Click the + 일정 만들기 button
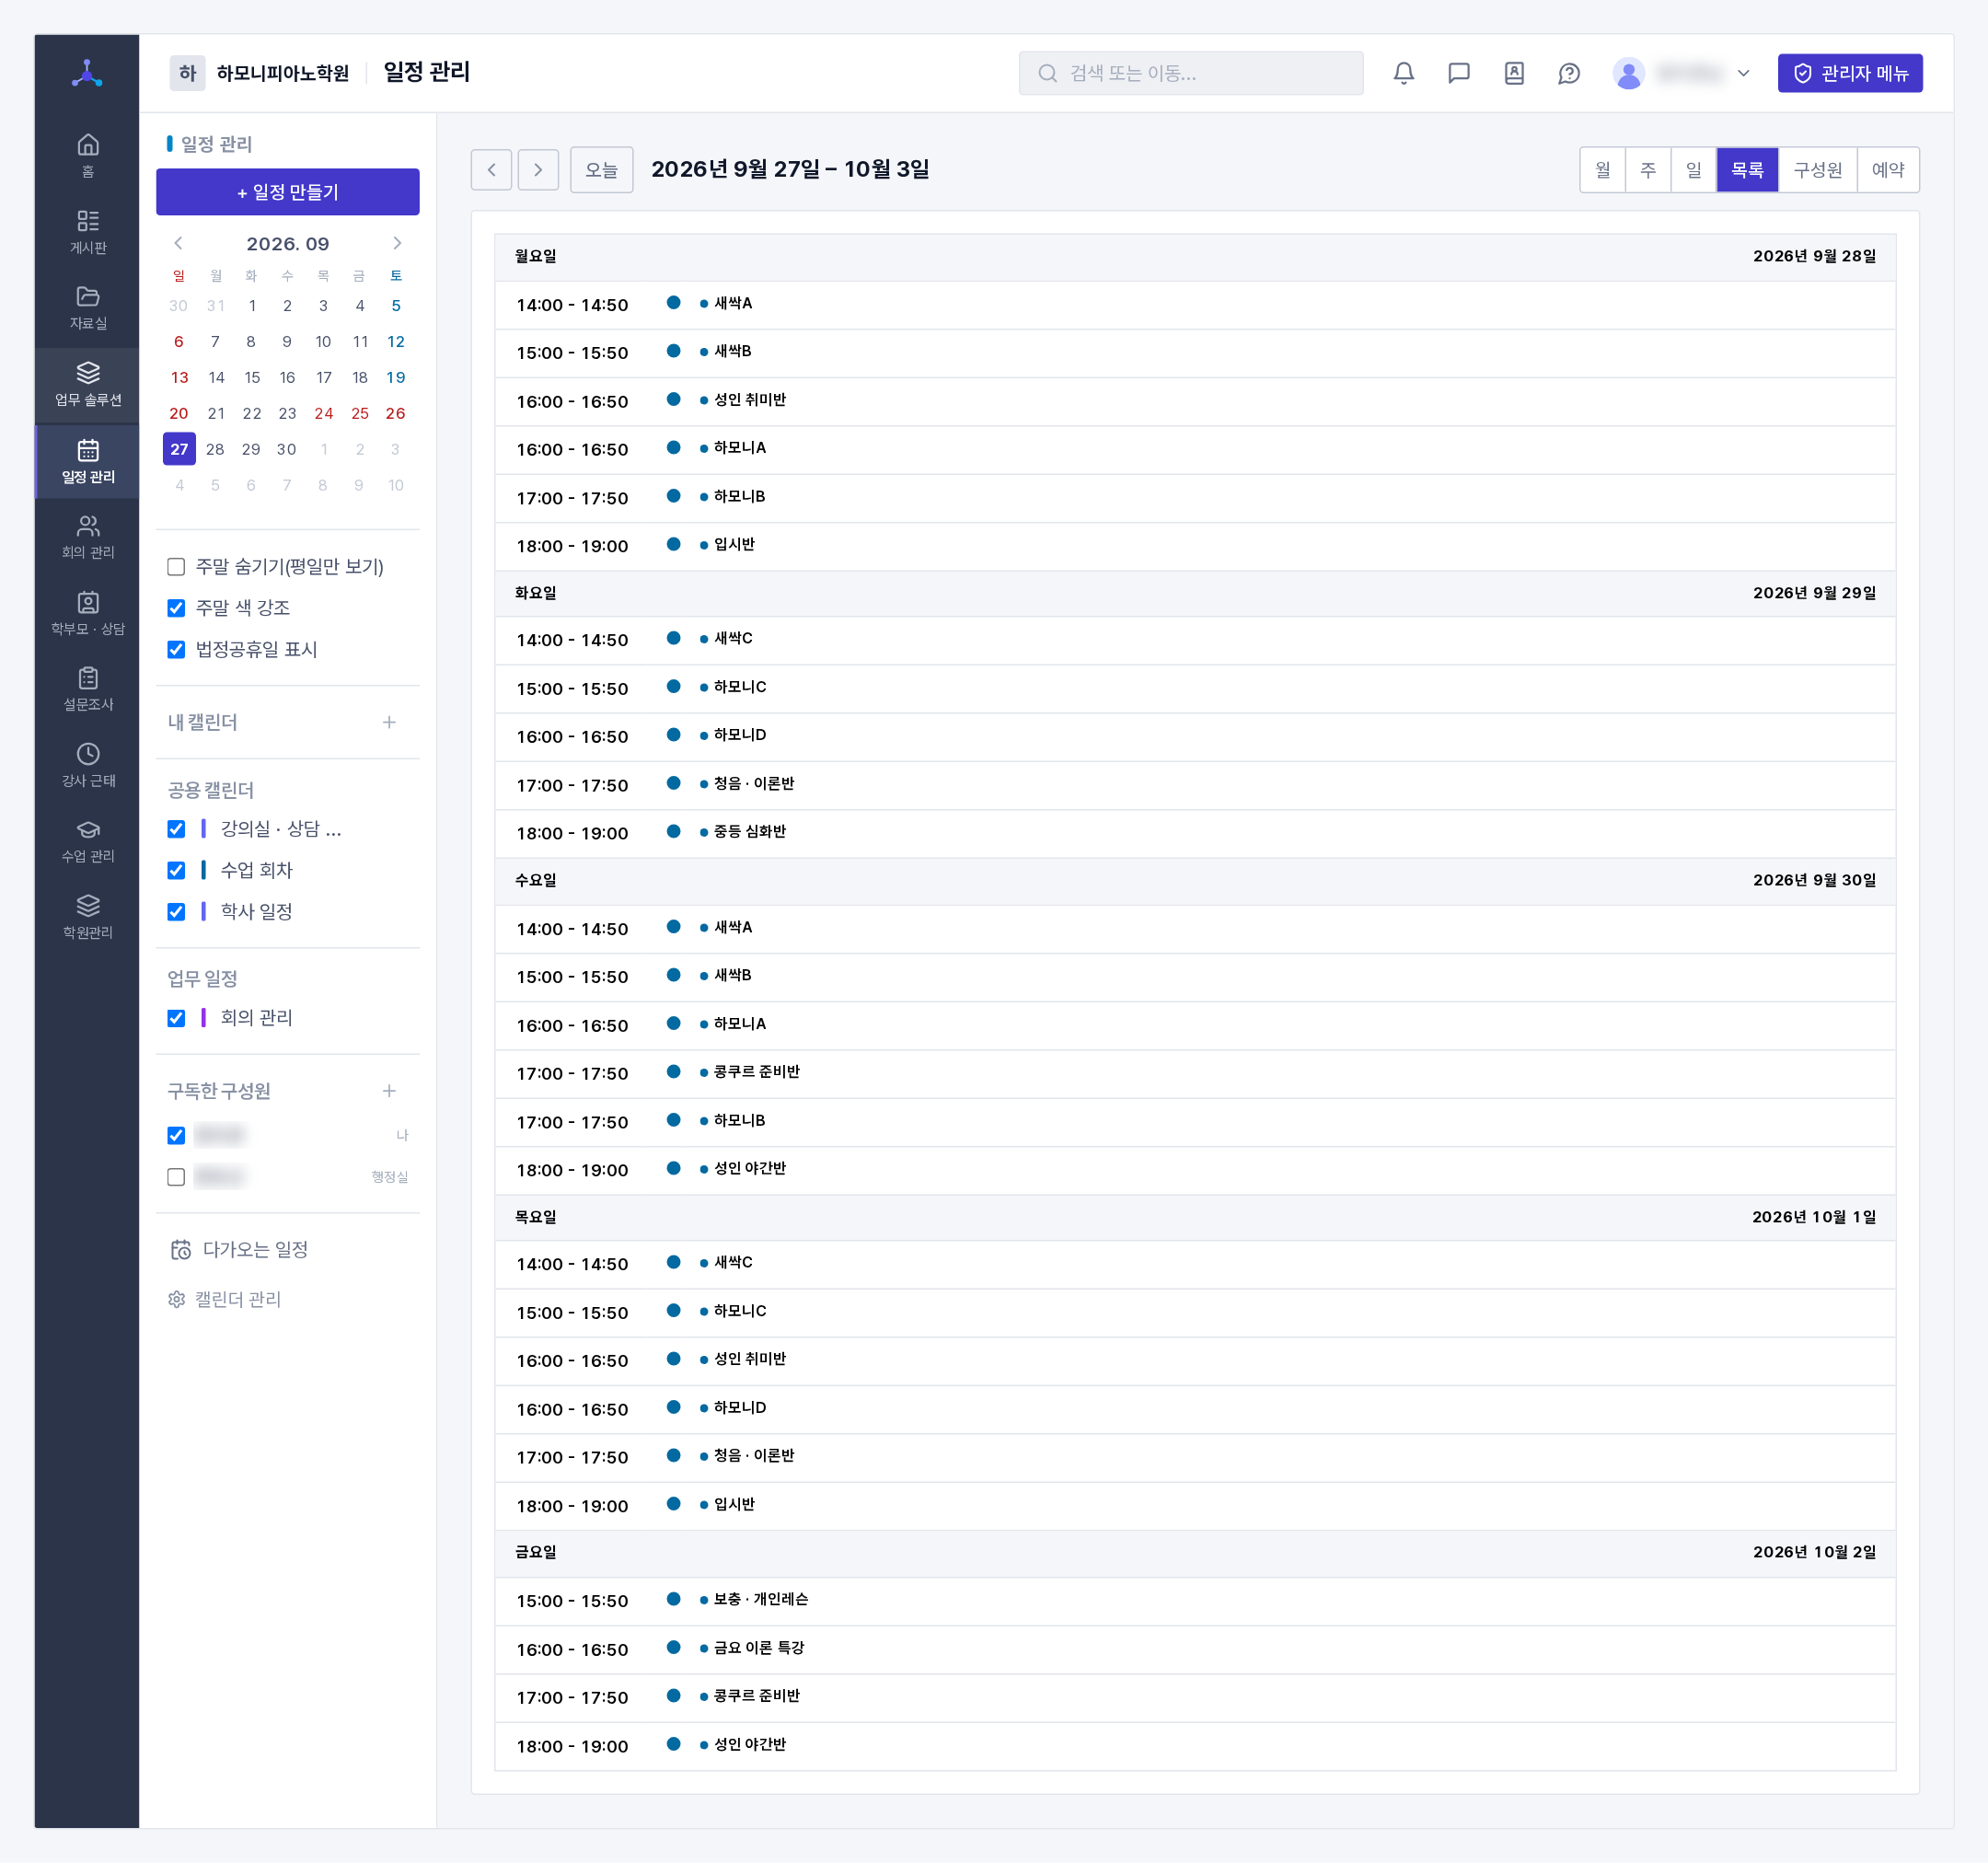1988x1863 pixels. pyautogui.click(x=288, y=192)
